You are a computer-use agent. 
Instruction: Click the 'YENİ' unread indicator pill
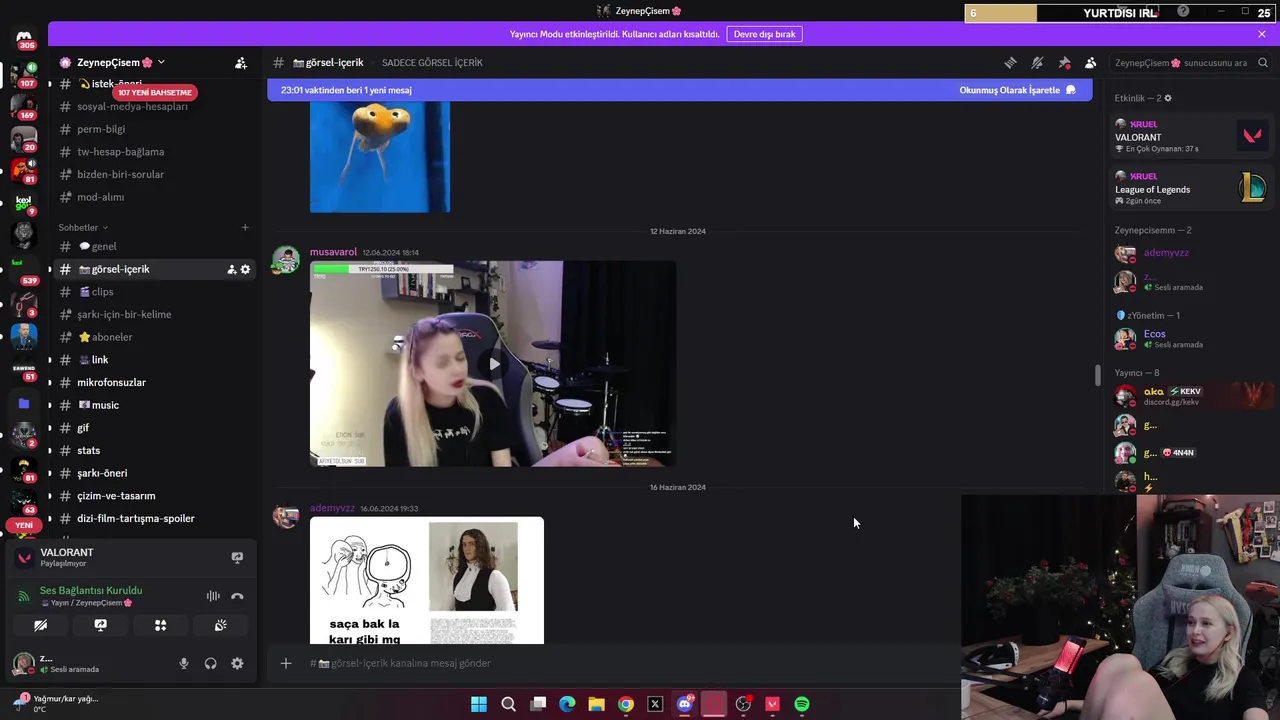(24, 525)
